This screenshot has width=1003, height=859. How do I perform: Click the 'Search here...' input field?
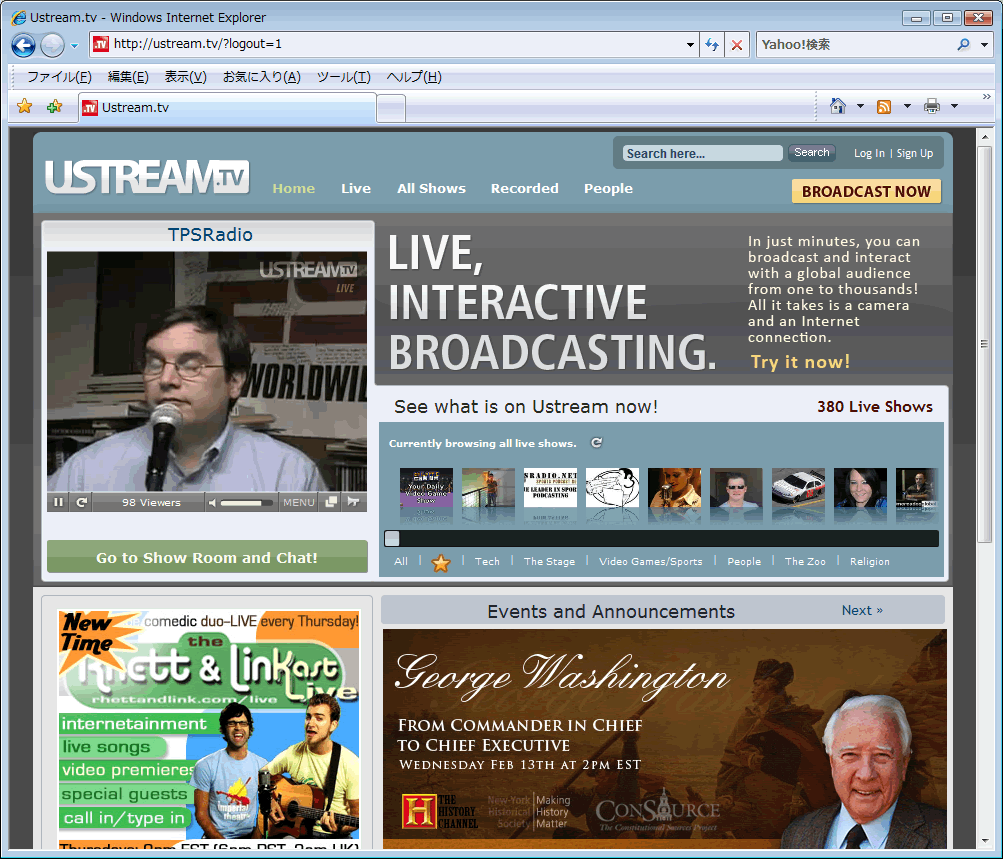702,153
